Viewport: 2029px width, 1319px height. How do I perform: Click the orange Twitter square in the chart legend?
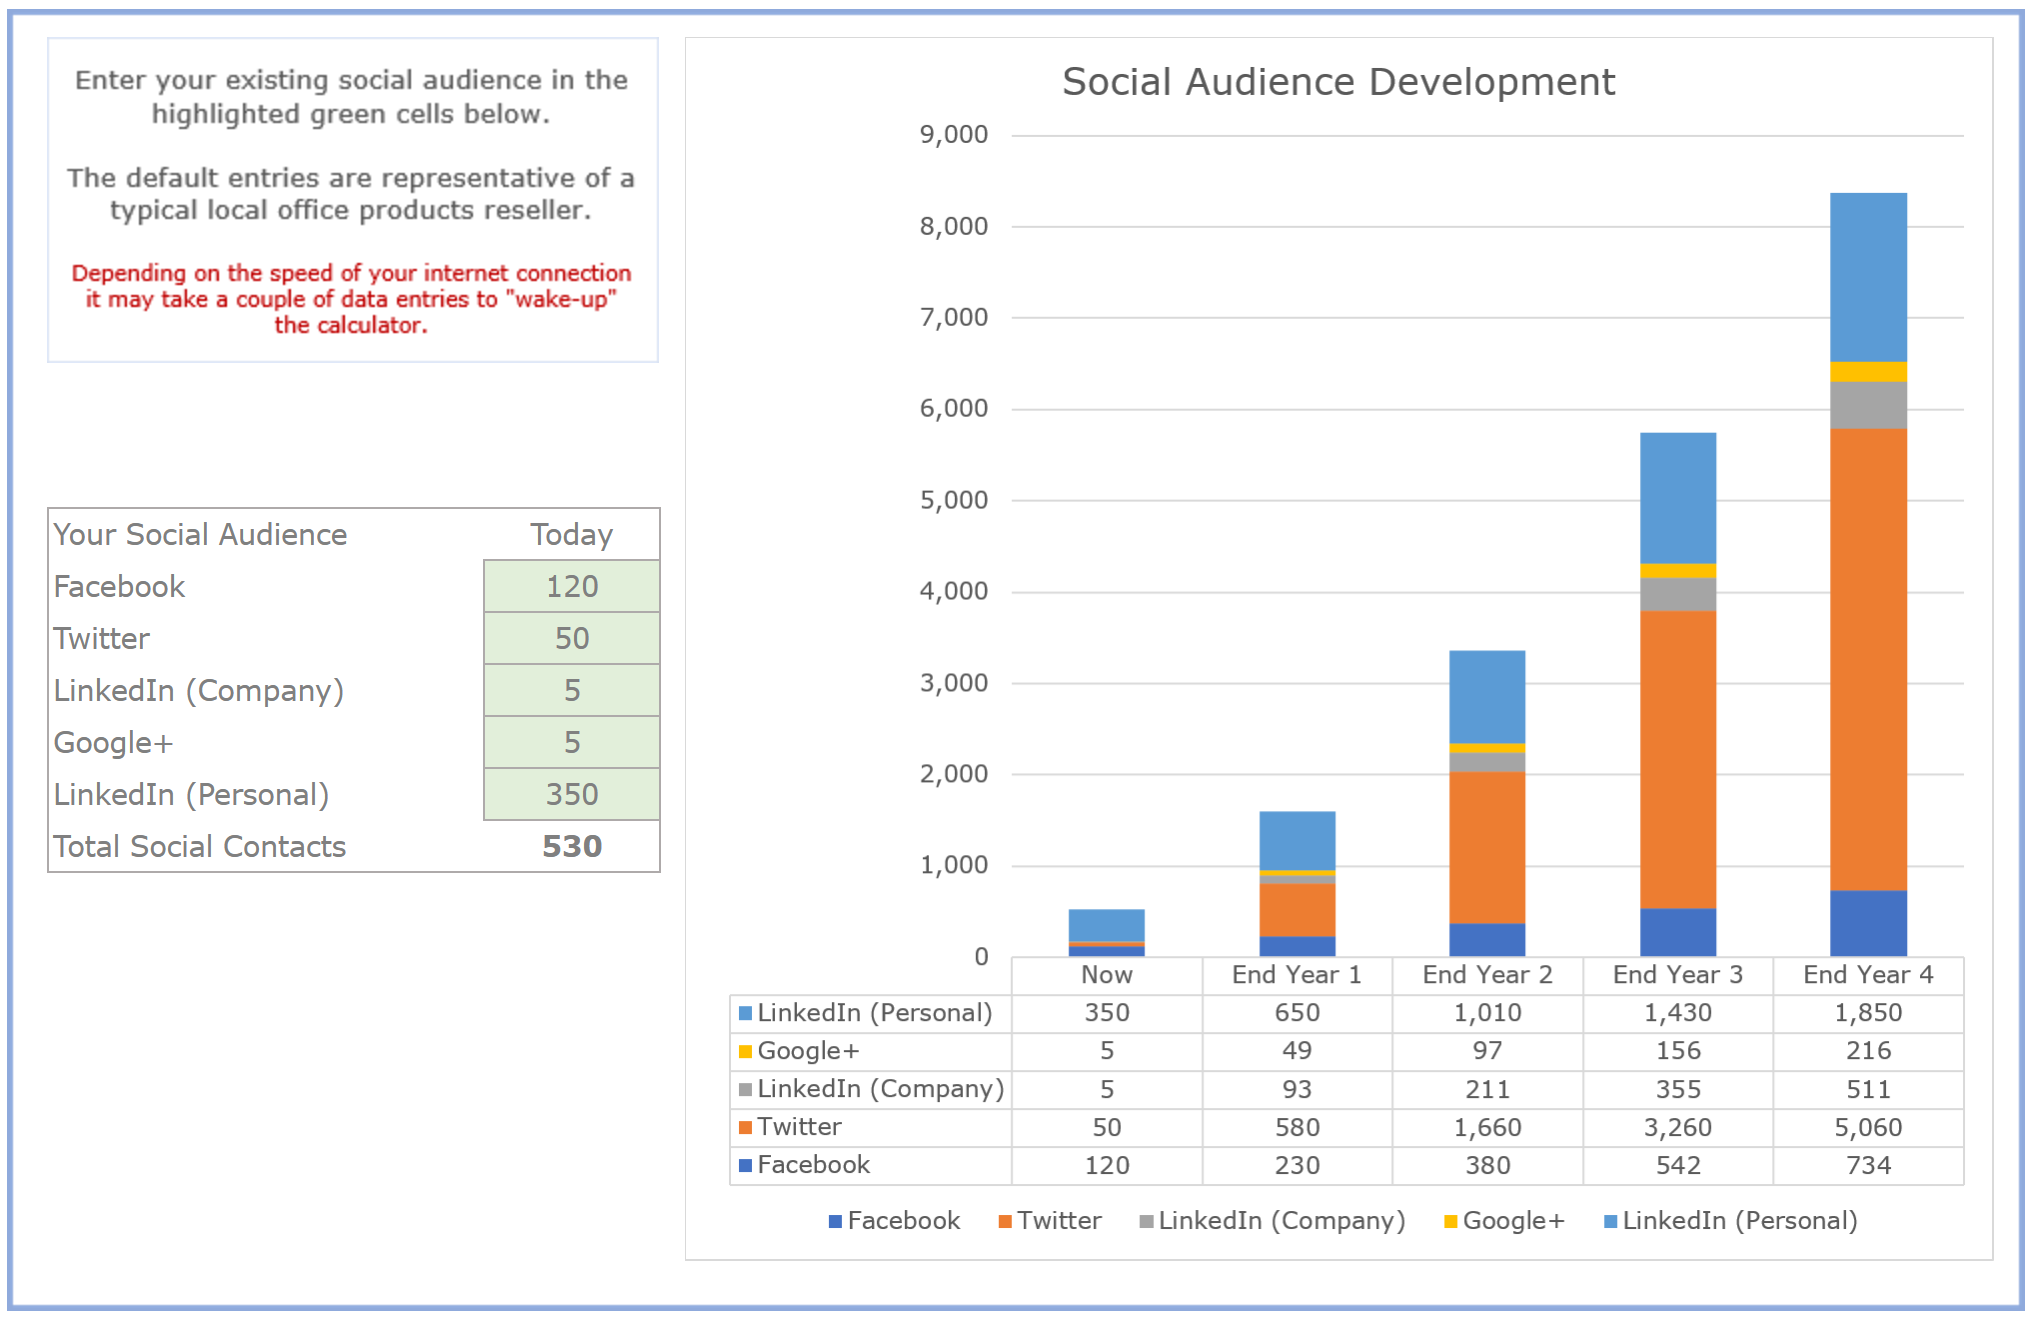pyautogui.click(x=1003, y=1220)
